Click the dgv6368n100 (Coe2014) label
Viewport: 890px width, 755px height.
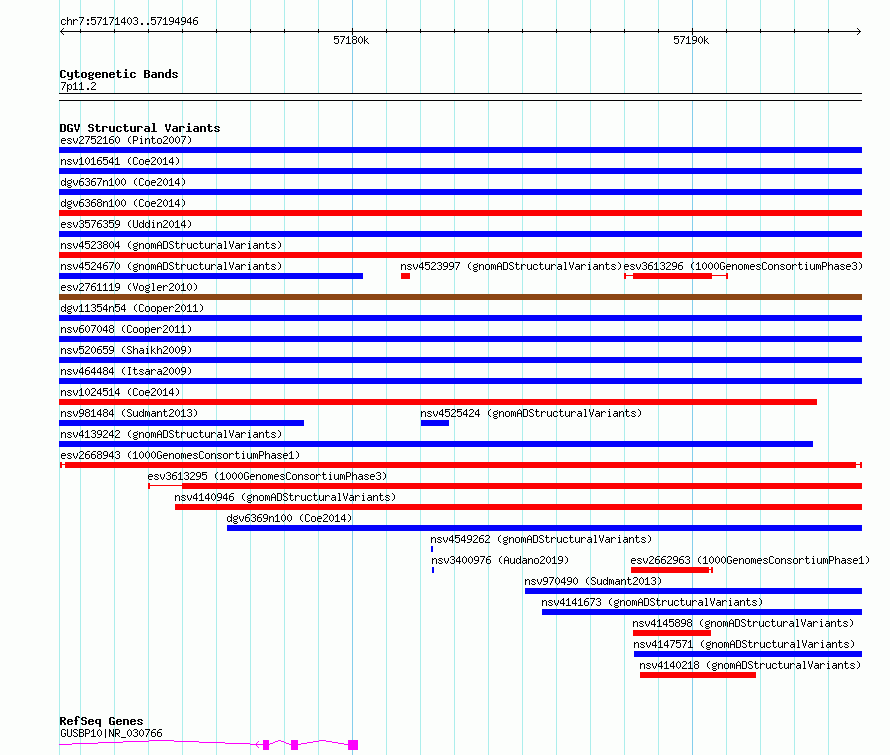click(123, 203)
